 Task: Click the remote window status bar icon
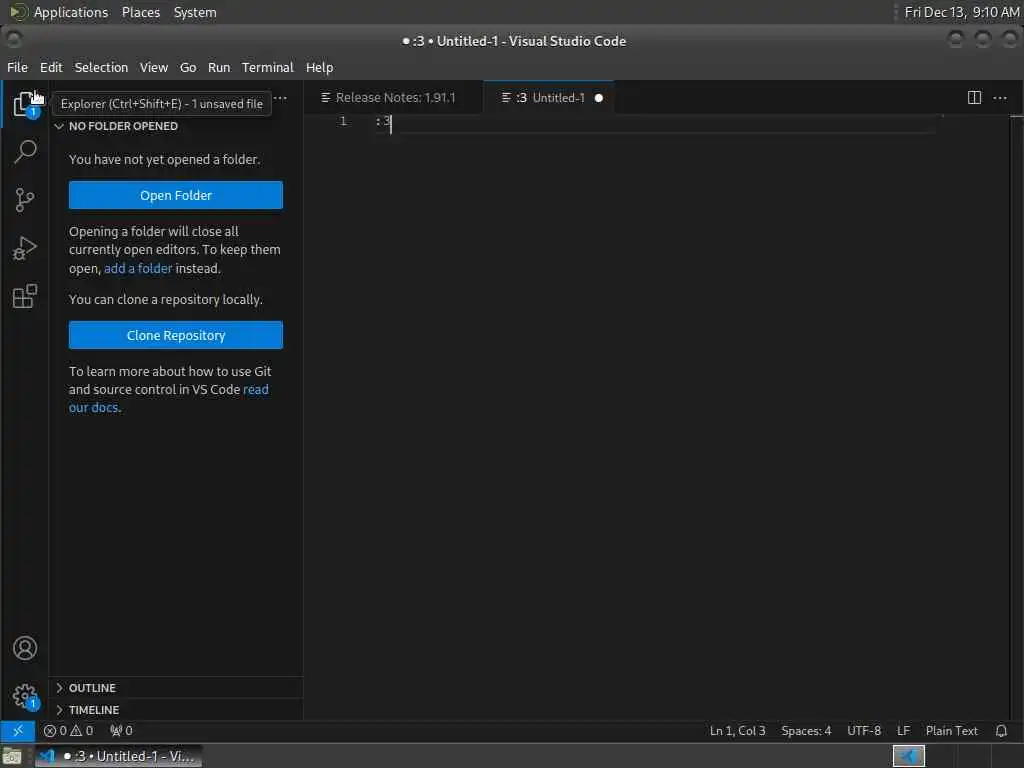tap(18, 731)
